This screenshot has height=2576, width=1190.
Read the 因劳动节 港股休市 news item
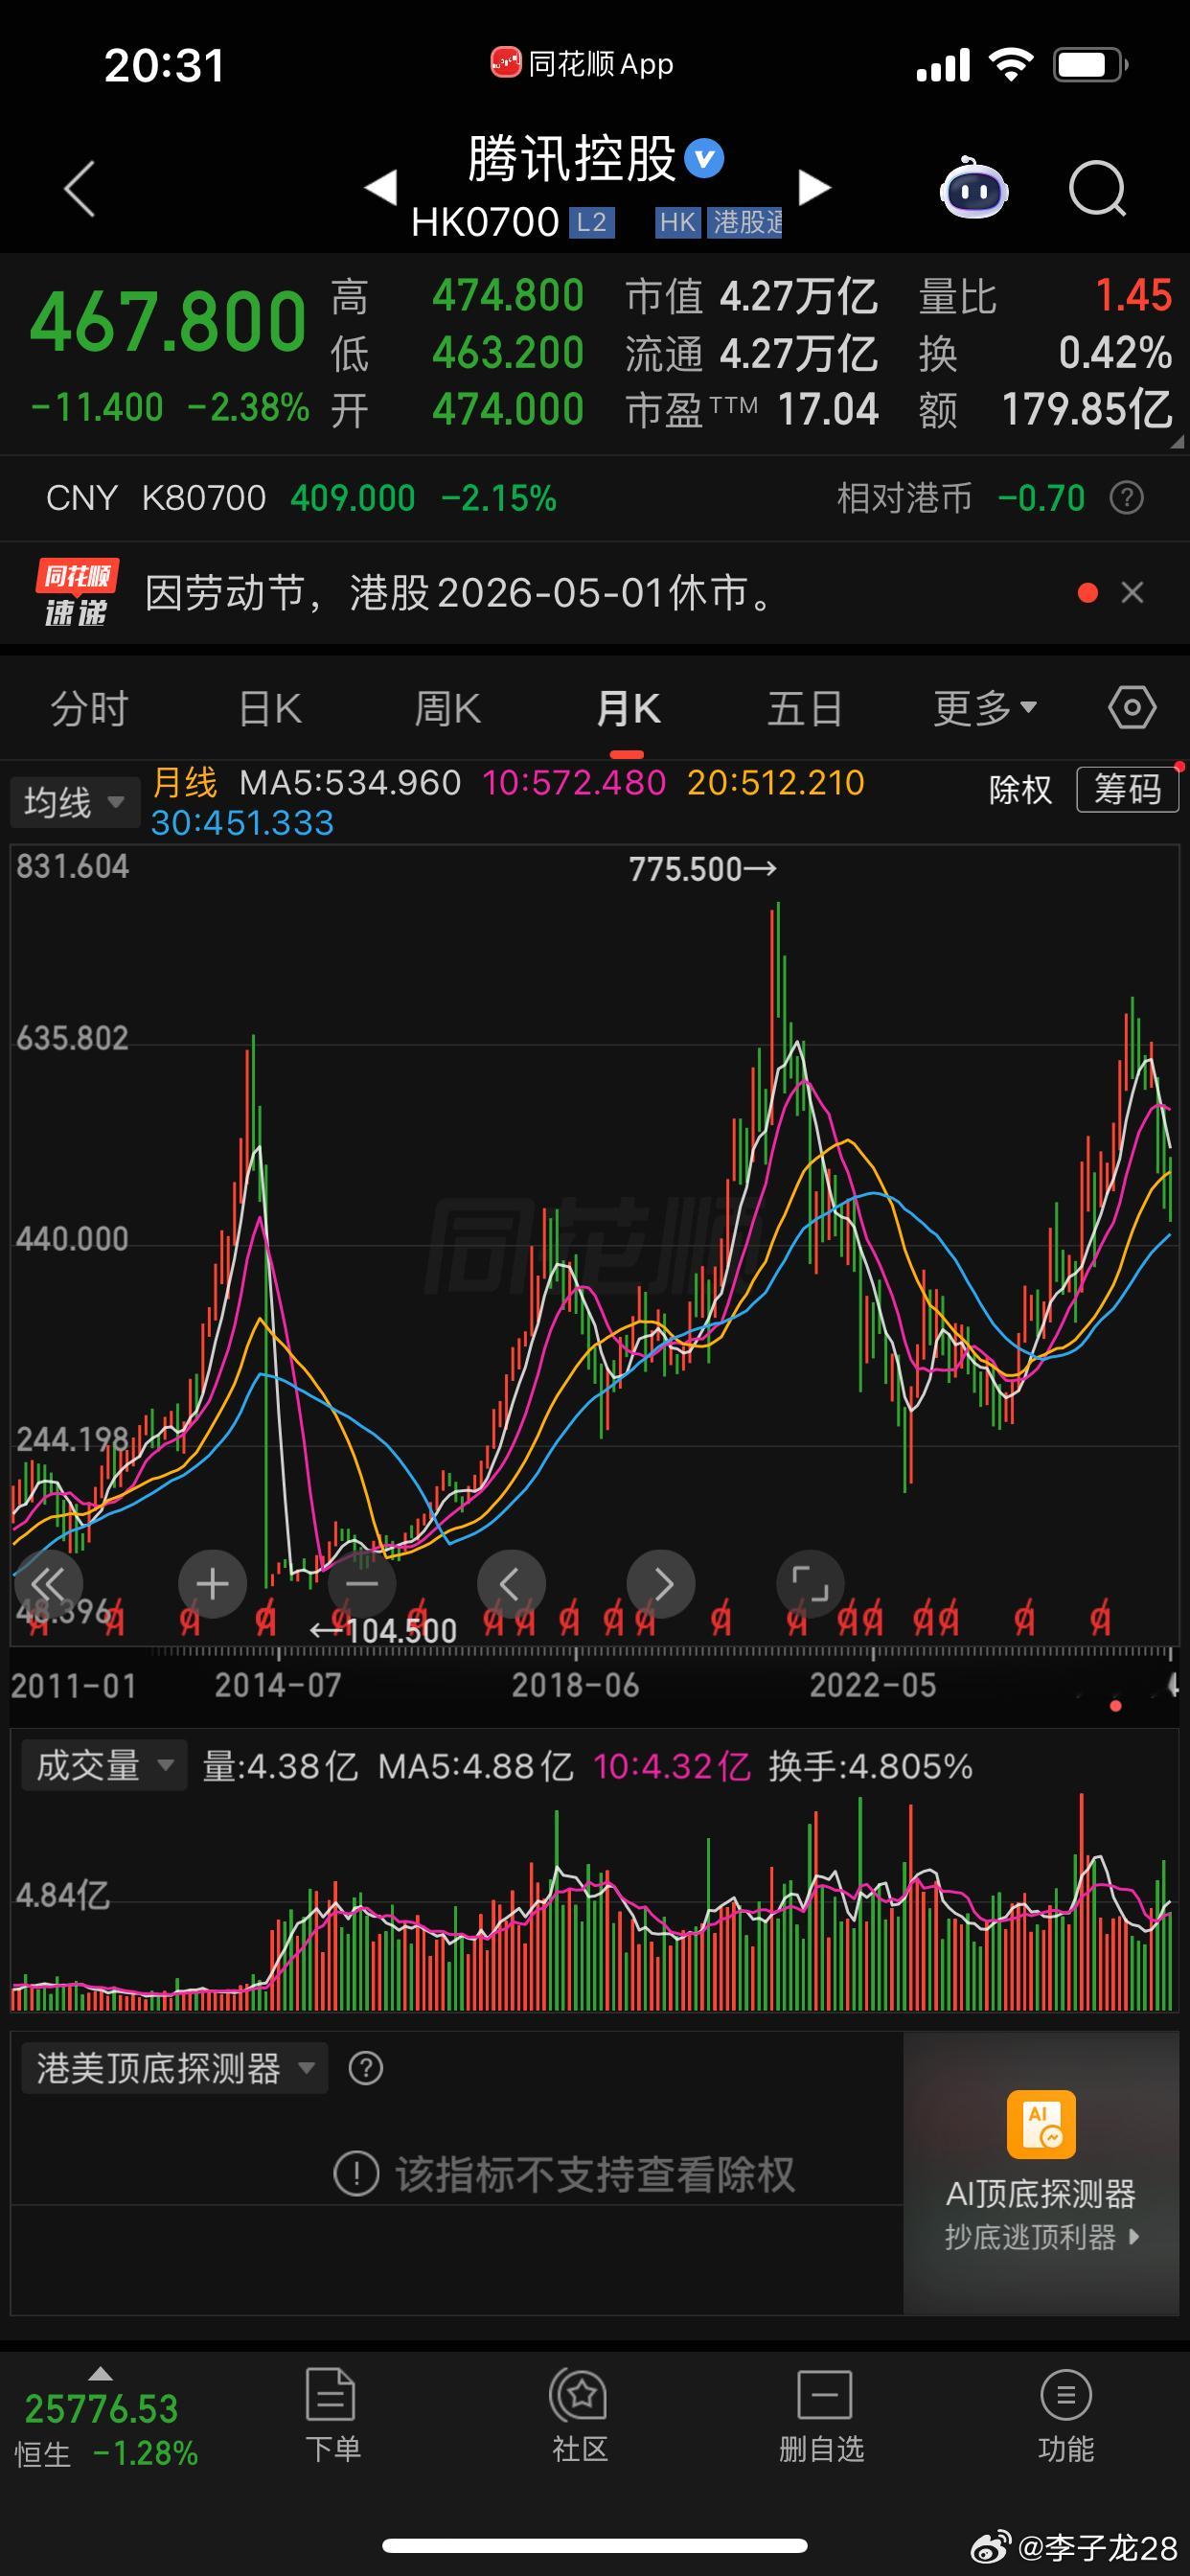coord(458,593)
